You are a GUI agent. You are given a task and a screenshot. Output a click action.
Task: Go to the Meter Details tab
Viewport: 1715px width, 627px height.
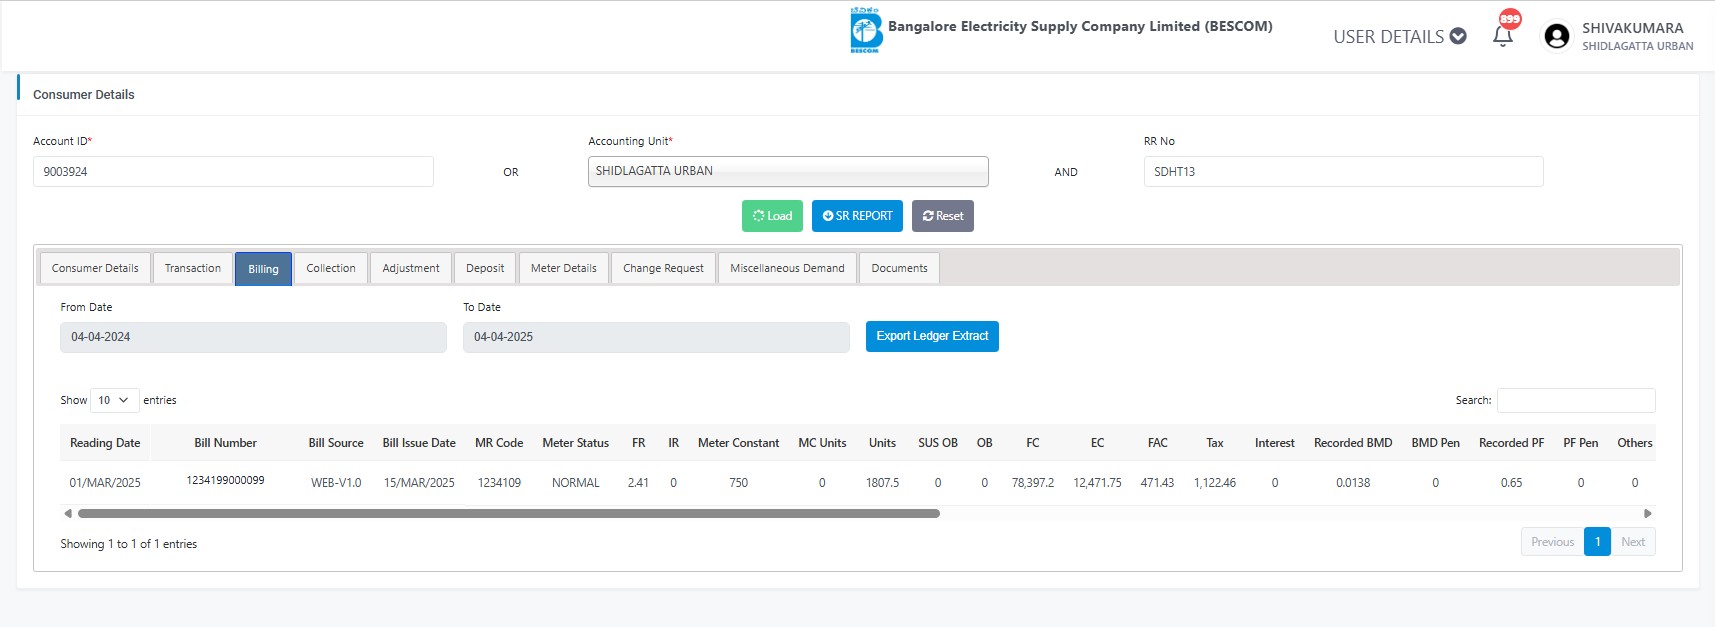(x=564, y=268)
